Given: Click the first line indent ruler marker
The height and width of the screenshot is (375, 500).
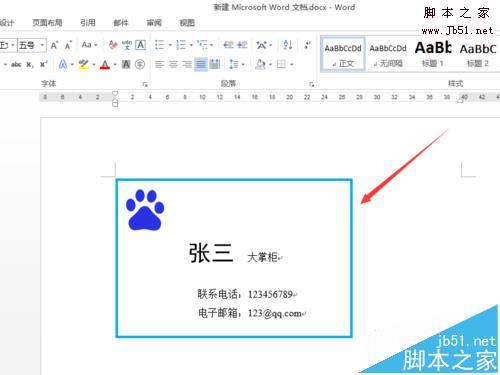Looking at the screenshot, I should pos(115,93).
